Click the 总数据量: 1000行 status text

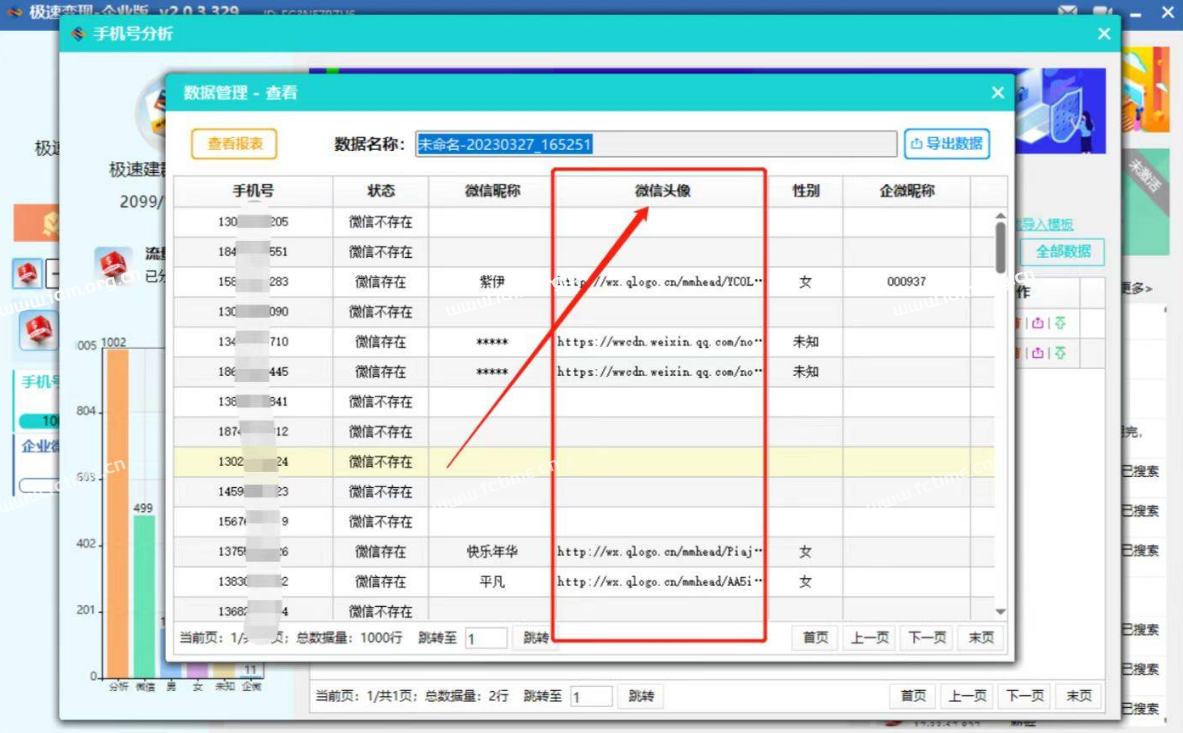click(x=349, y=638)
